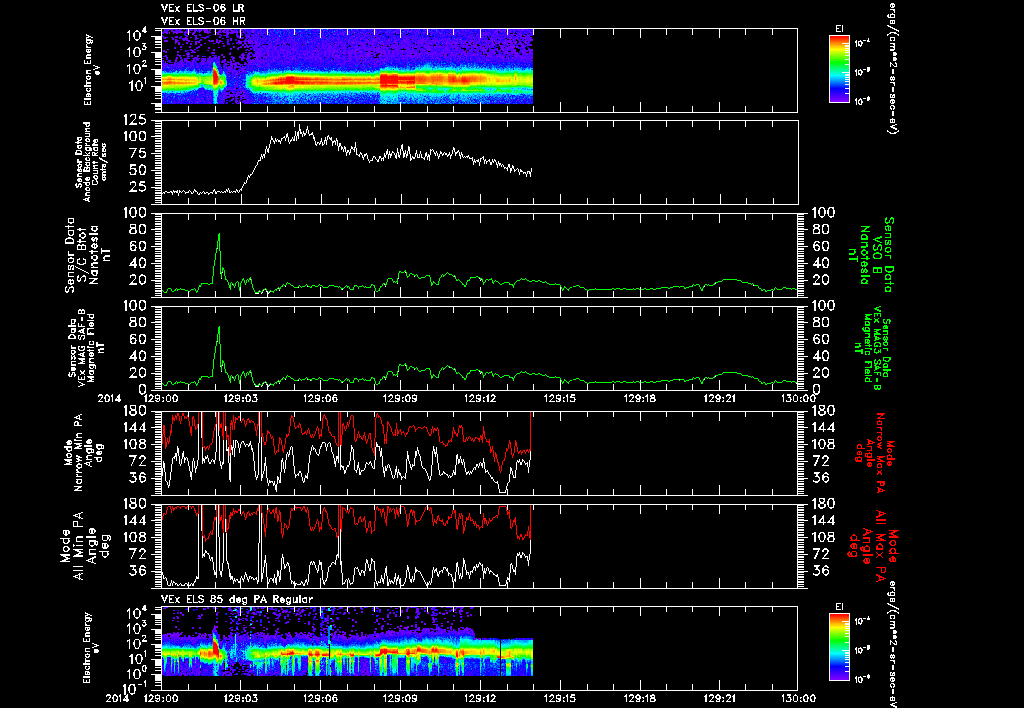Click the "Anode Background Count Rate" axis label
The width and height of the screenshot is (1024, 708).
[91, 161]
